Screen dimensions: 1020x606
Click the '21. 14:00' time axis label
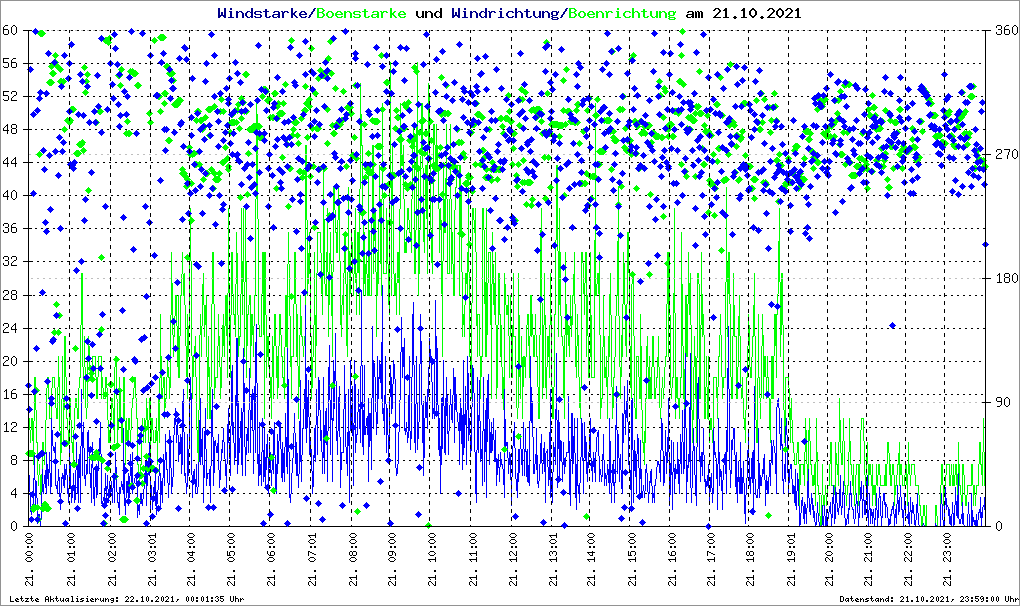pyautogui.click(x=592, y=559)
